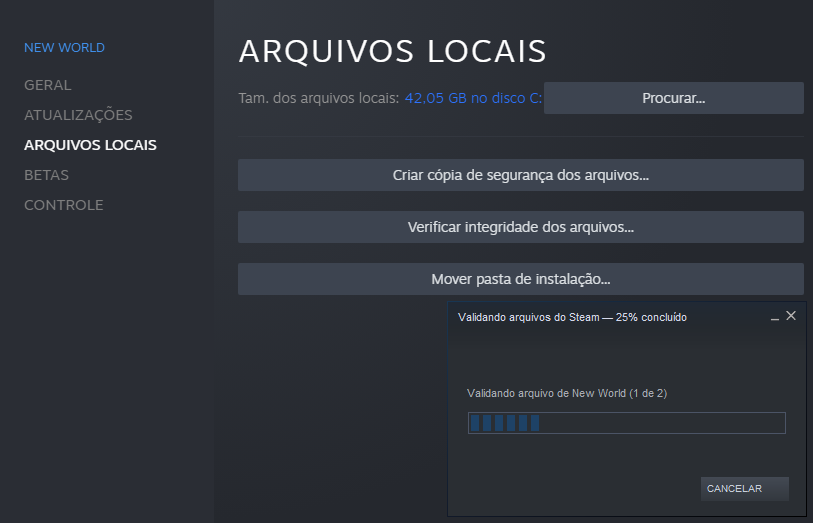Screen dimensions: 813x523
Task: Switch to the ATUALIZAÇÕES section
Action: (x=78, y=115)
